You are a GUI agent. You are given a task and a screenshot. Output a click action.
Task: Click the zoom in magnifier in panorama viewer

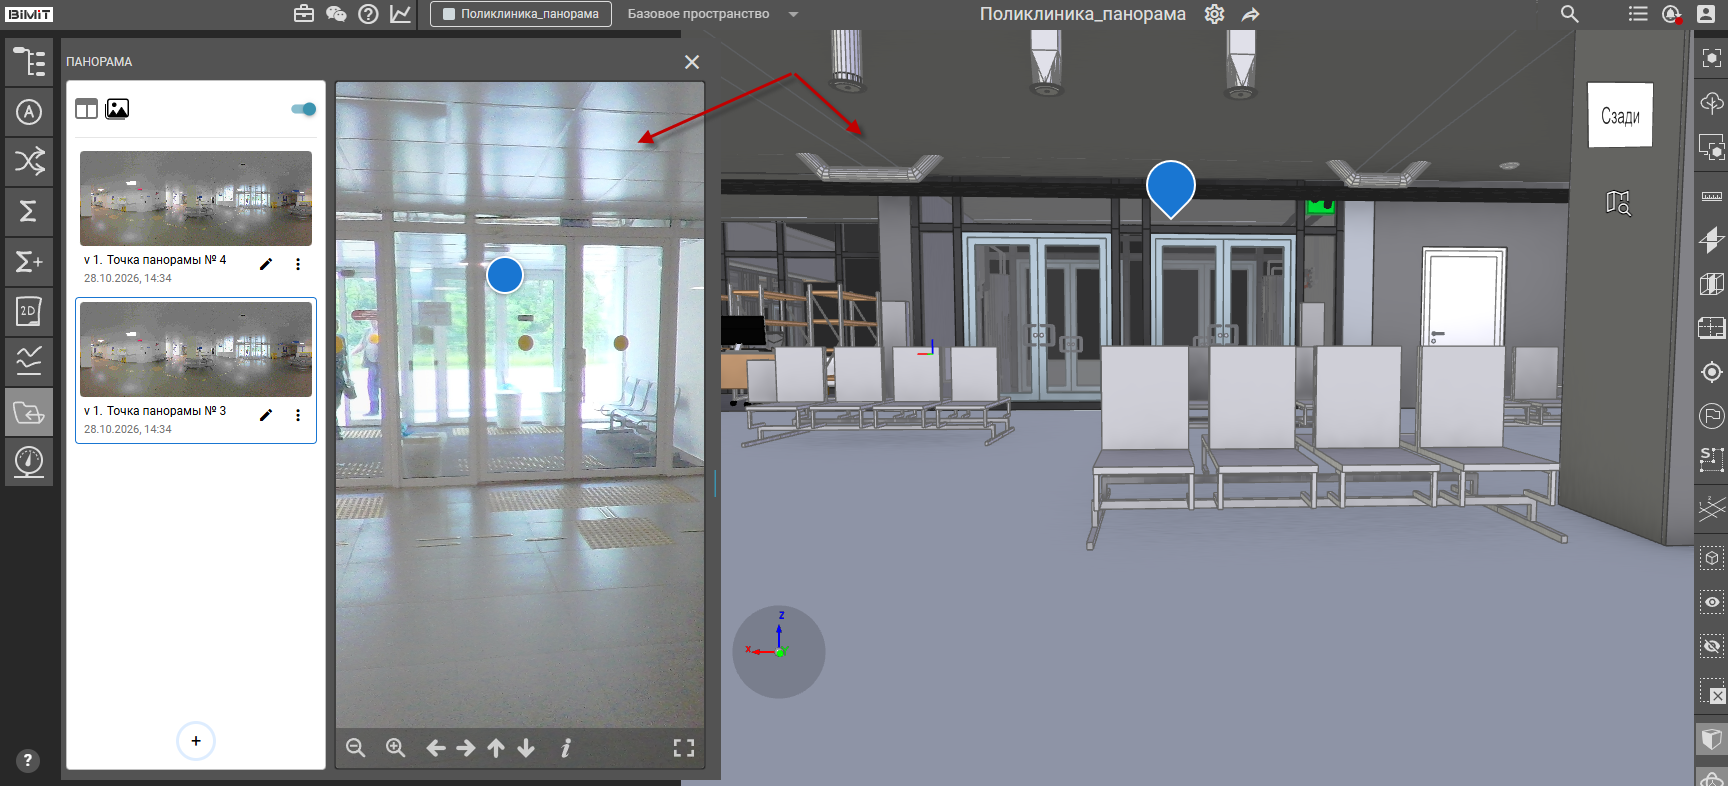(x=396, y=748)
